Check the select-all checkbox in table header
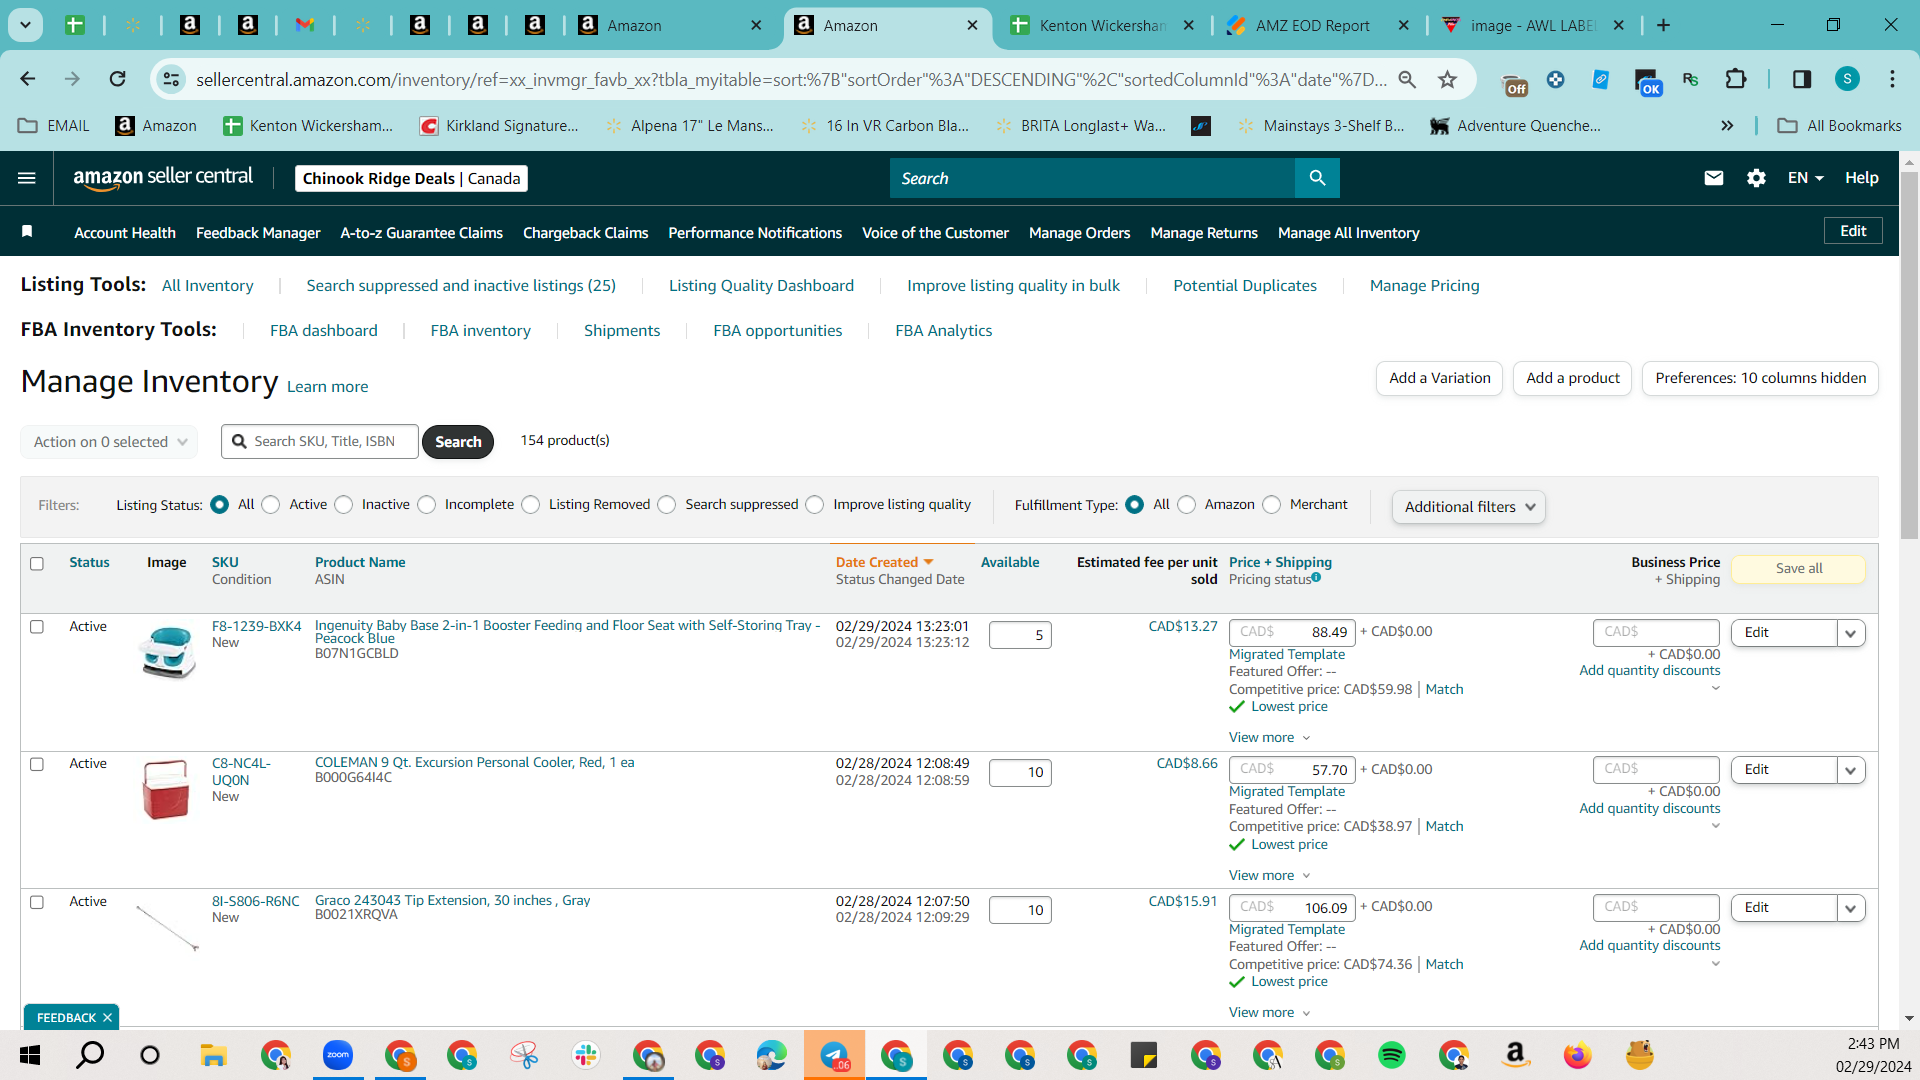The height and width of the screenshot is (1080, 1920). click(x=37, y=564)
